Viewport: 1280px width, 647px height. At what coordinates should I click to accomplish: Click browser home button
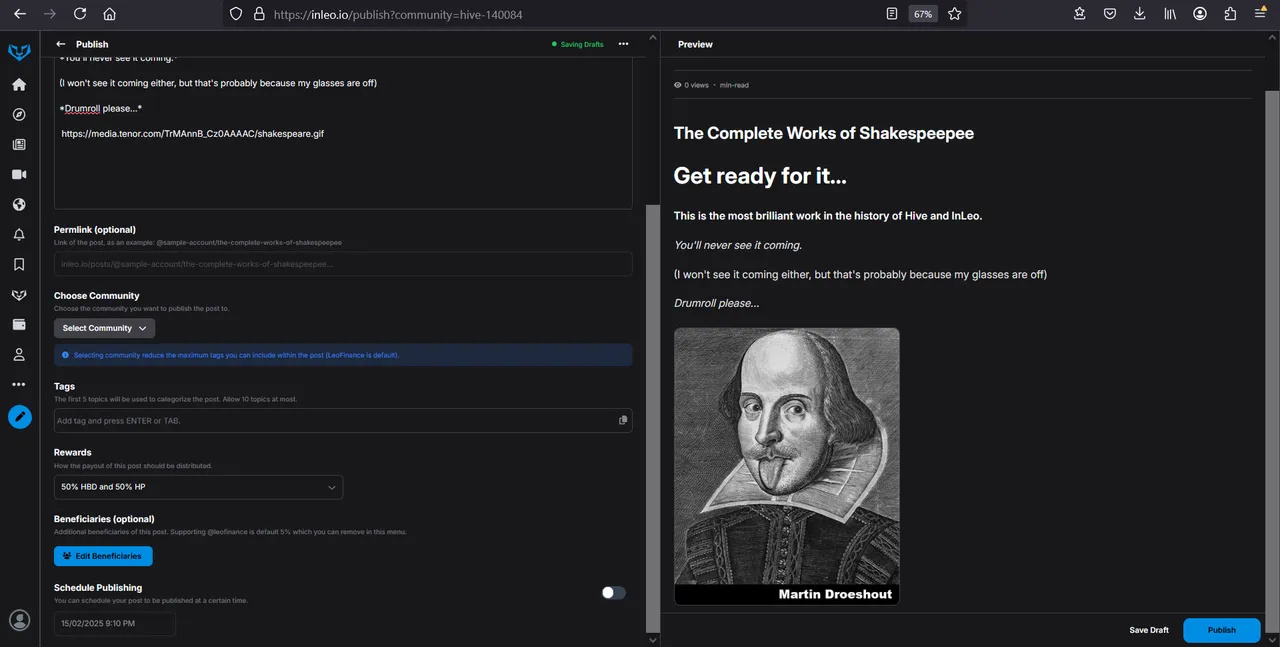[109, 14]
